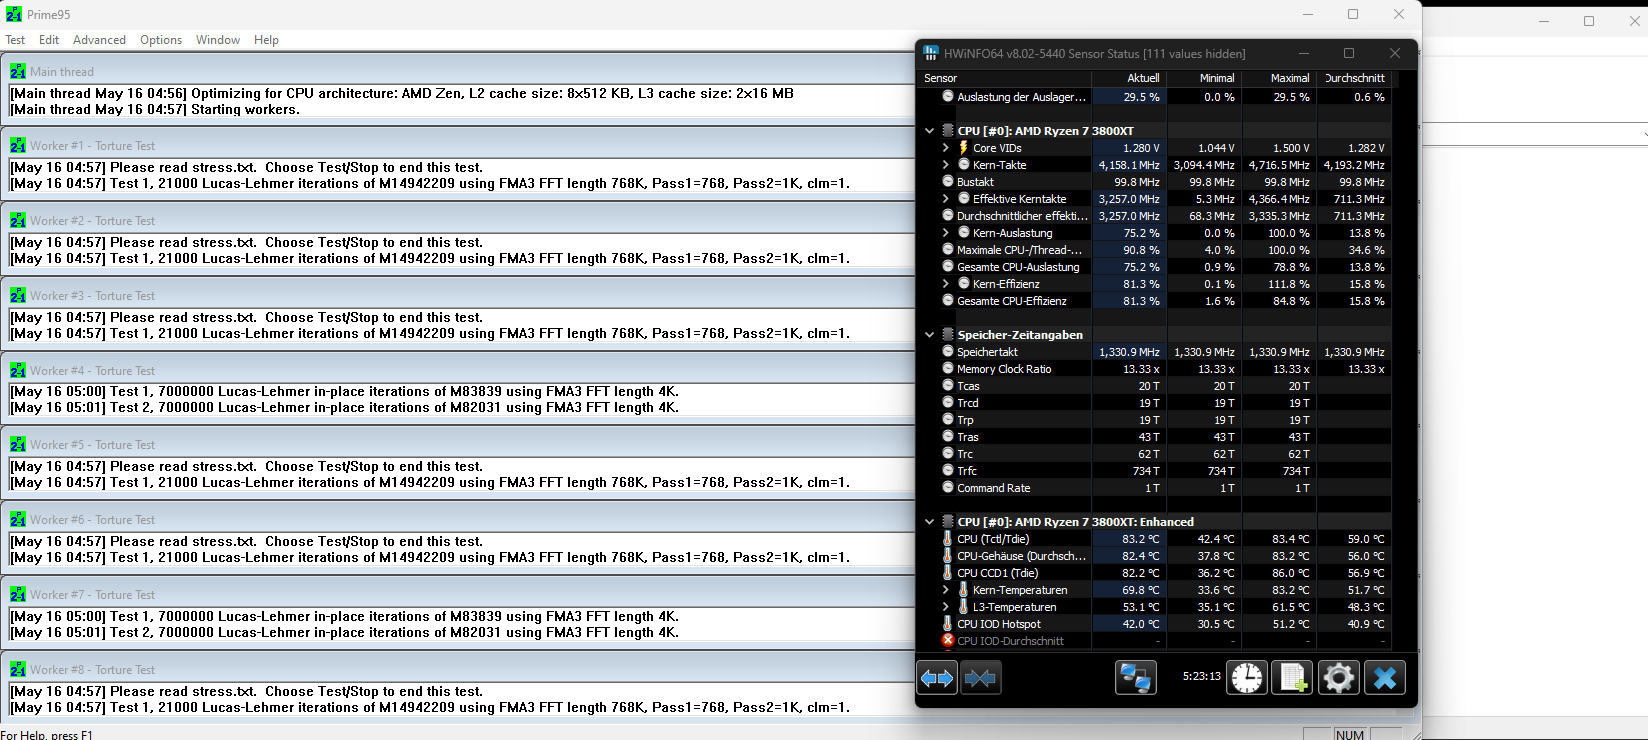The image size is (1648, 740).
Task: Select the Gesamte CPU-Effizienz row
Action: (1155, 301)
